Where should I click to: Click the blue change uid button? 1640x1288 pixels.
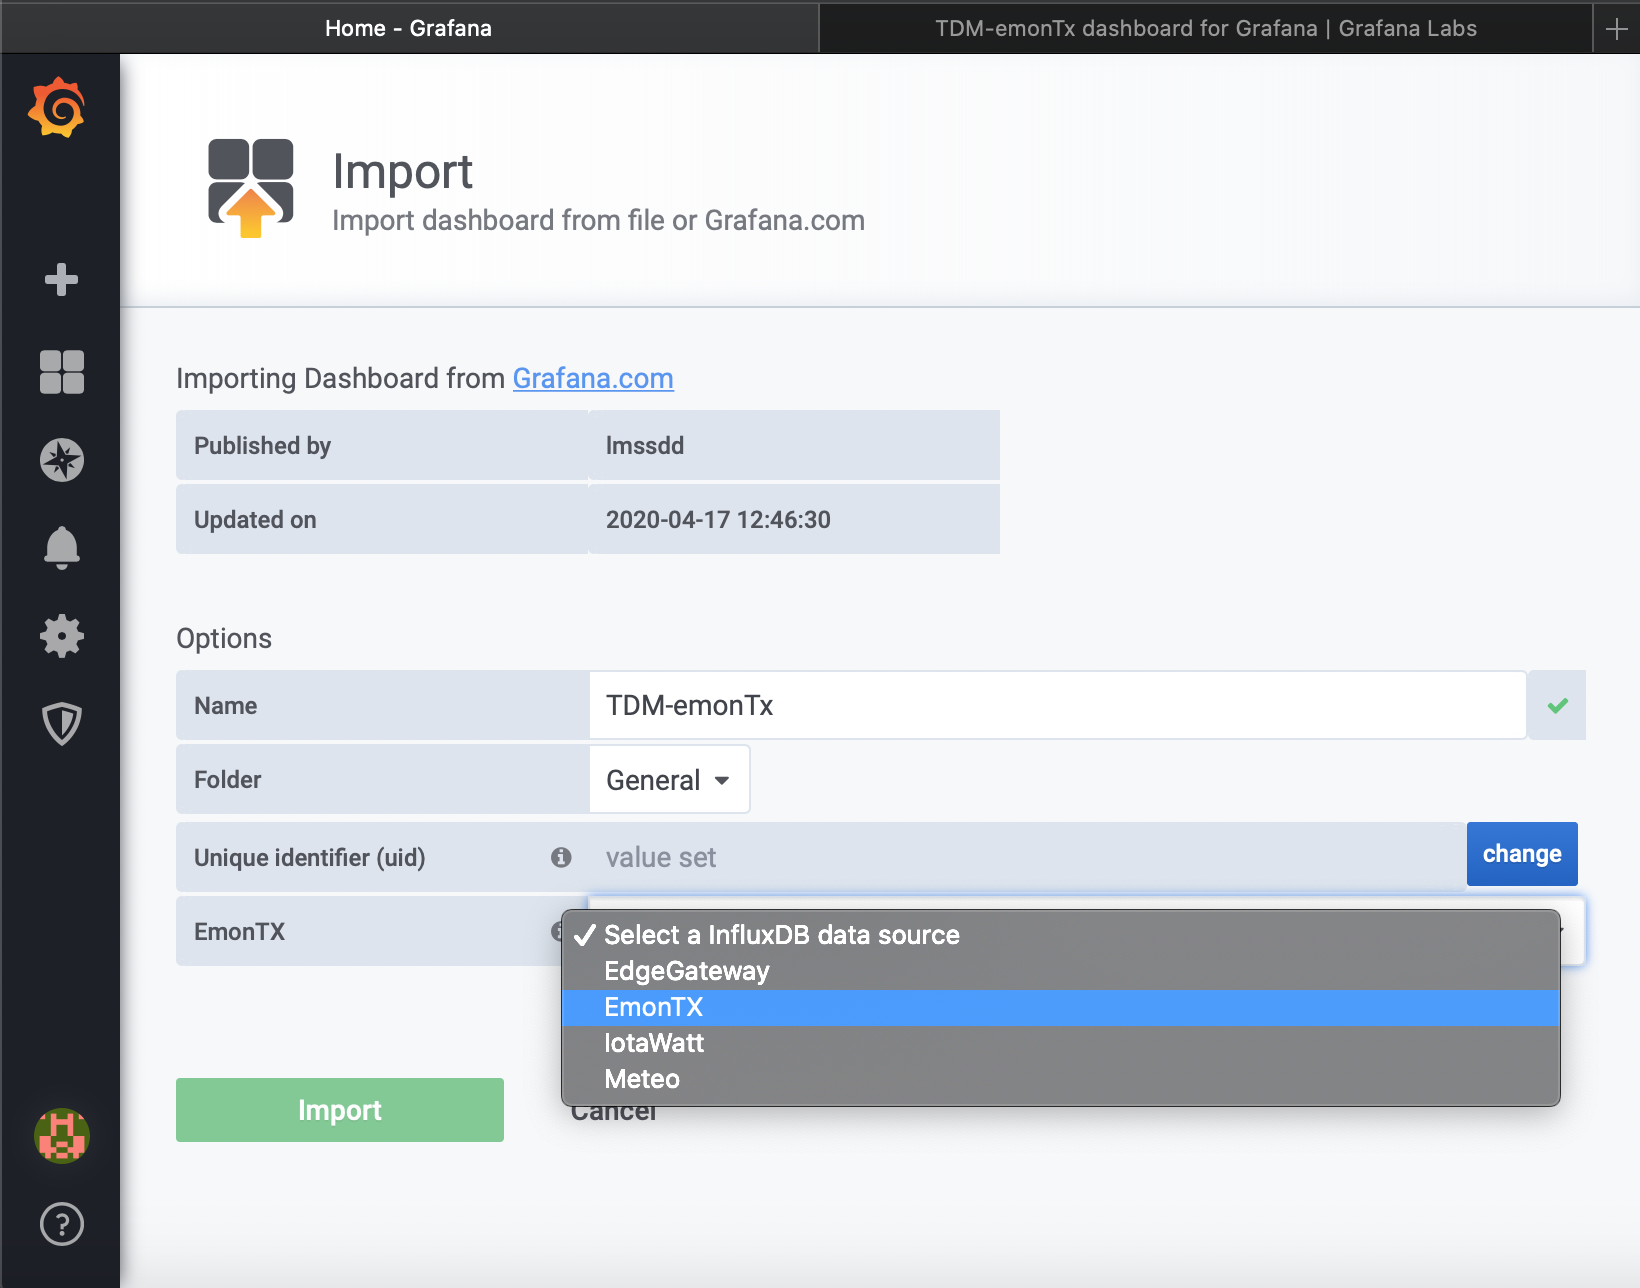[x=1522, y=854]
